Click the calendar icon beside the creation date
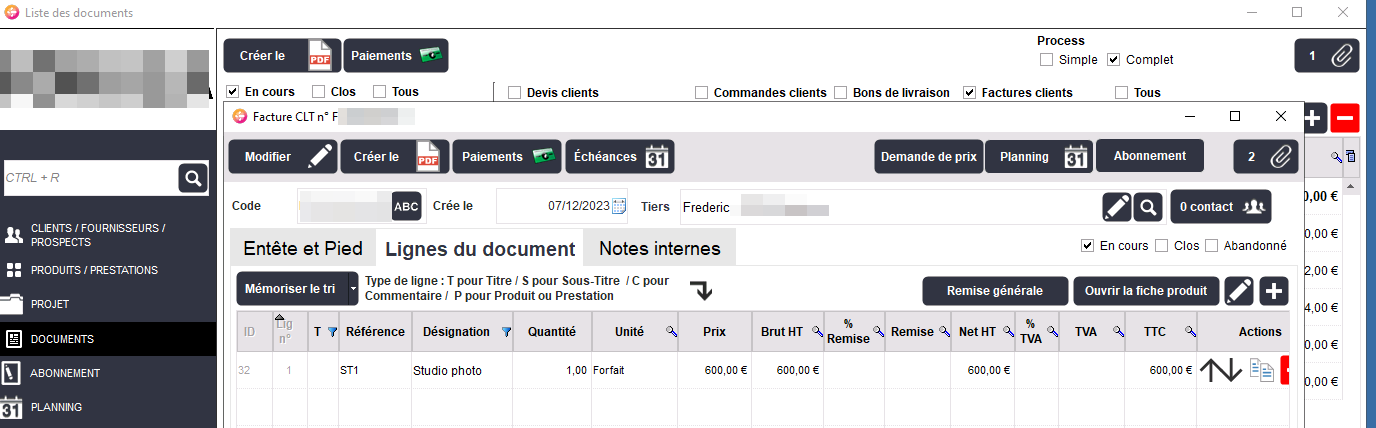Viewport: 1376px width, 428px height. coord(619,207)
